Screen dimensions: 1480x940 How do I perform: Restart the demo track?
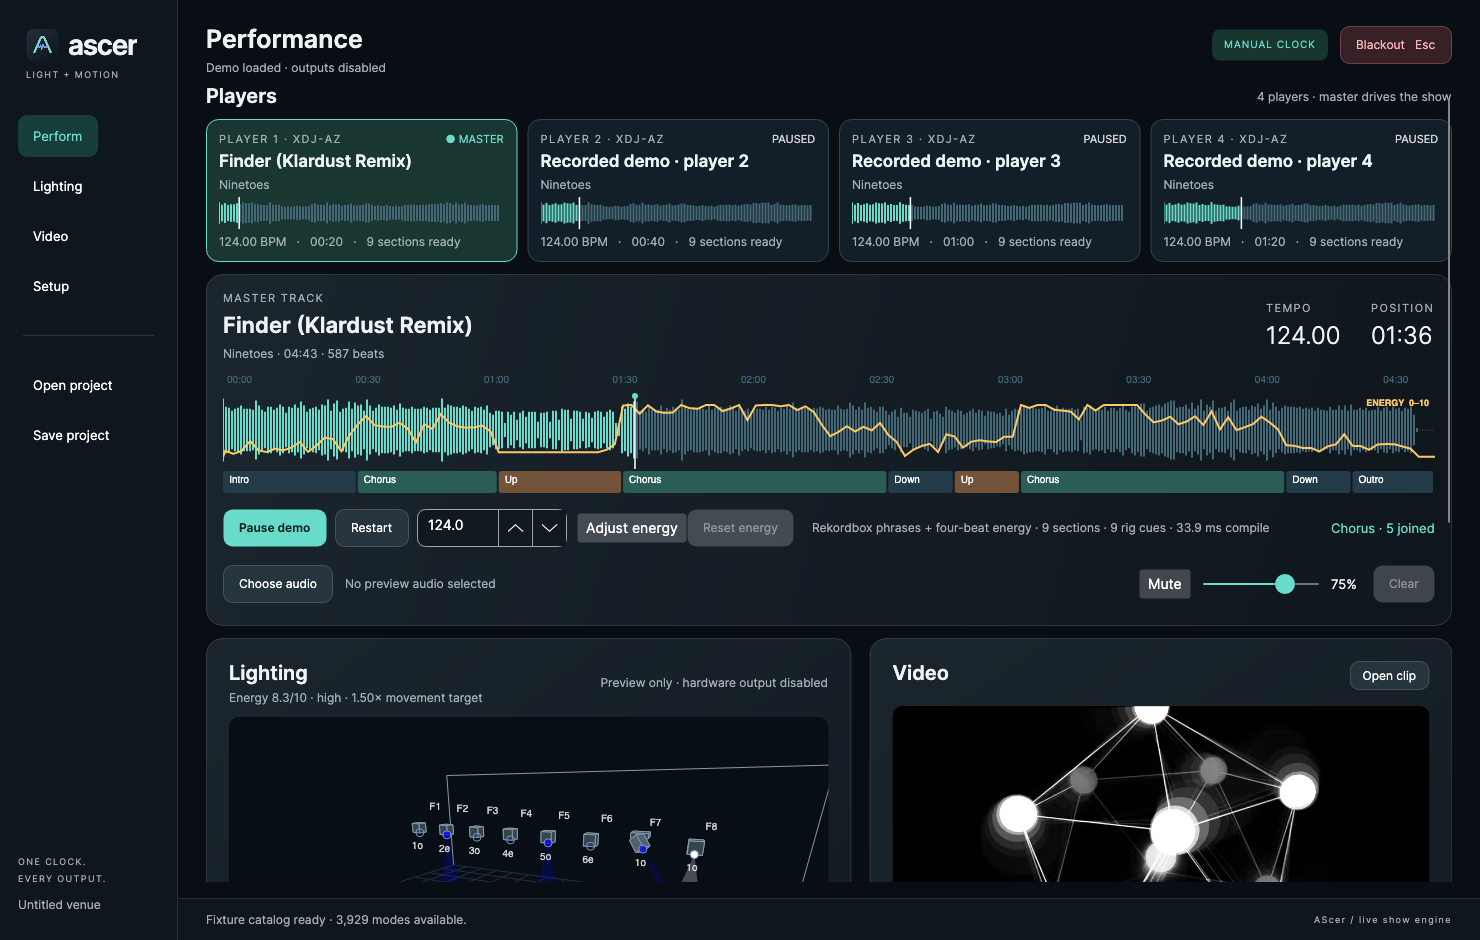click(x=372, y=528)
